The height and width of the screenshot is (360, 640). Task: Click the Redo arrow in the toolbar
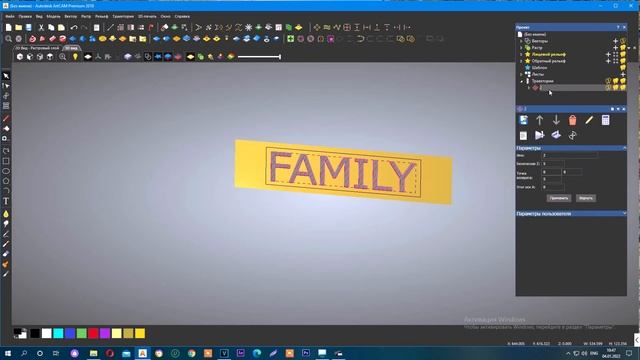[84, 27]
